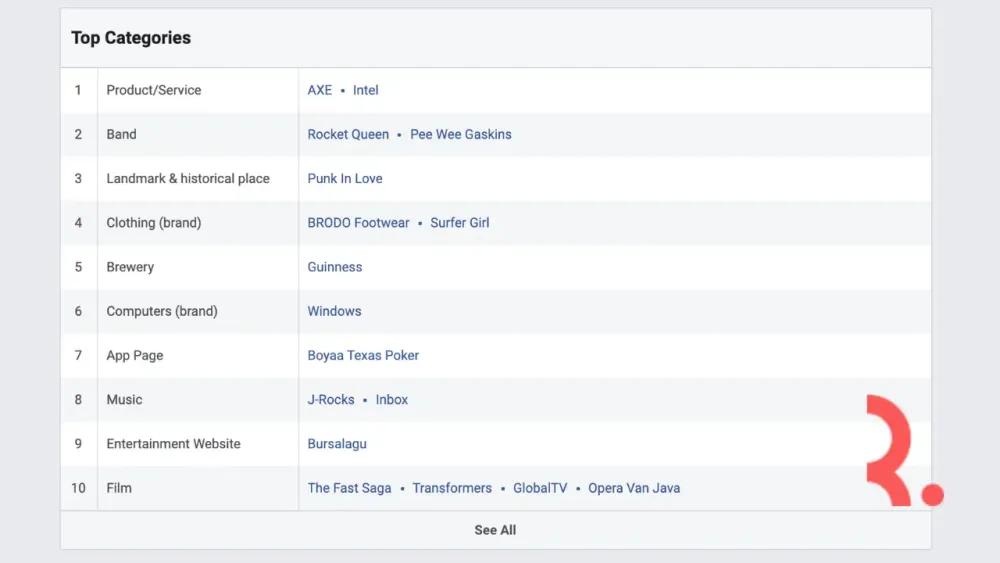Screen dimensions: 1000x563
Task: Select the Film category text
Action: tap(119, 488)
